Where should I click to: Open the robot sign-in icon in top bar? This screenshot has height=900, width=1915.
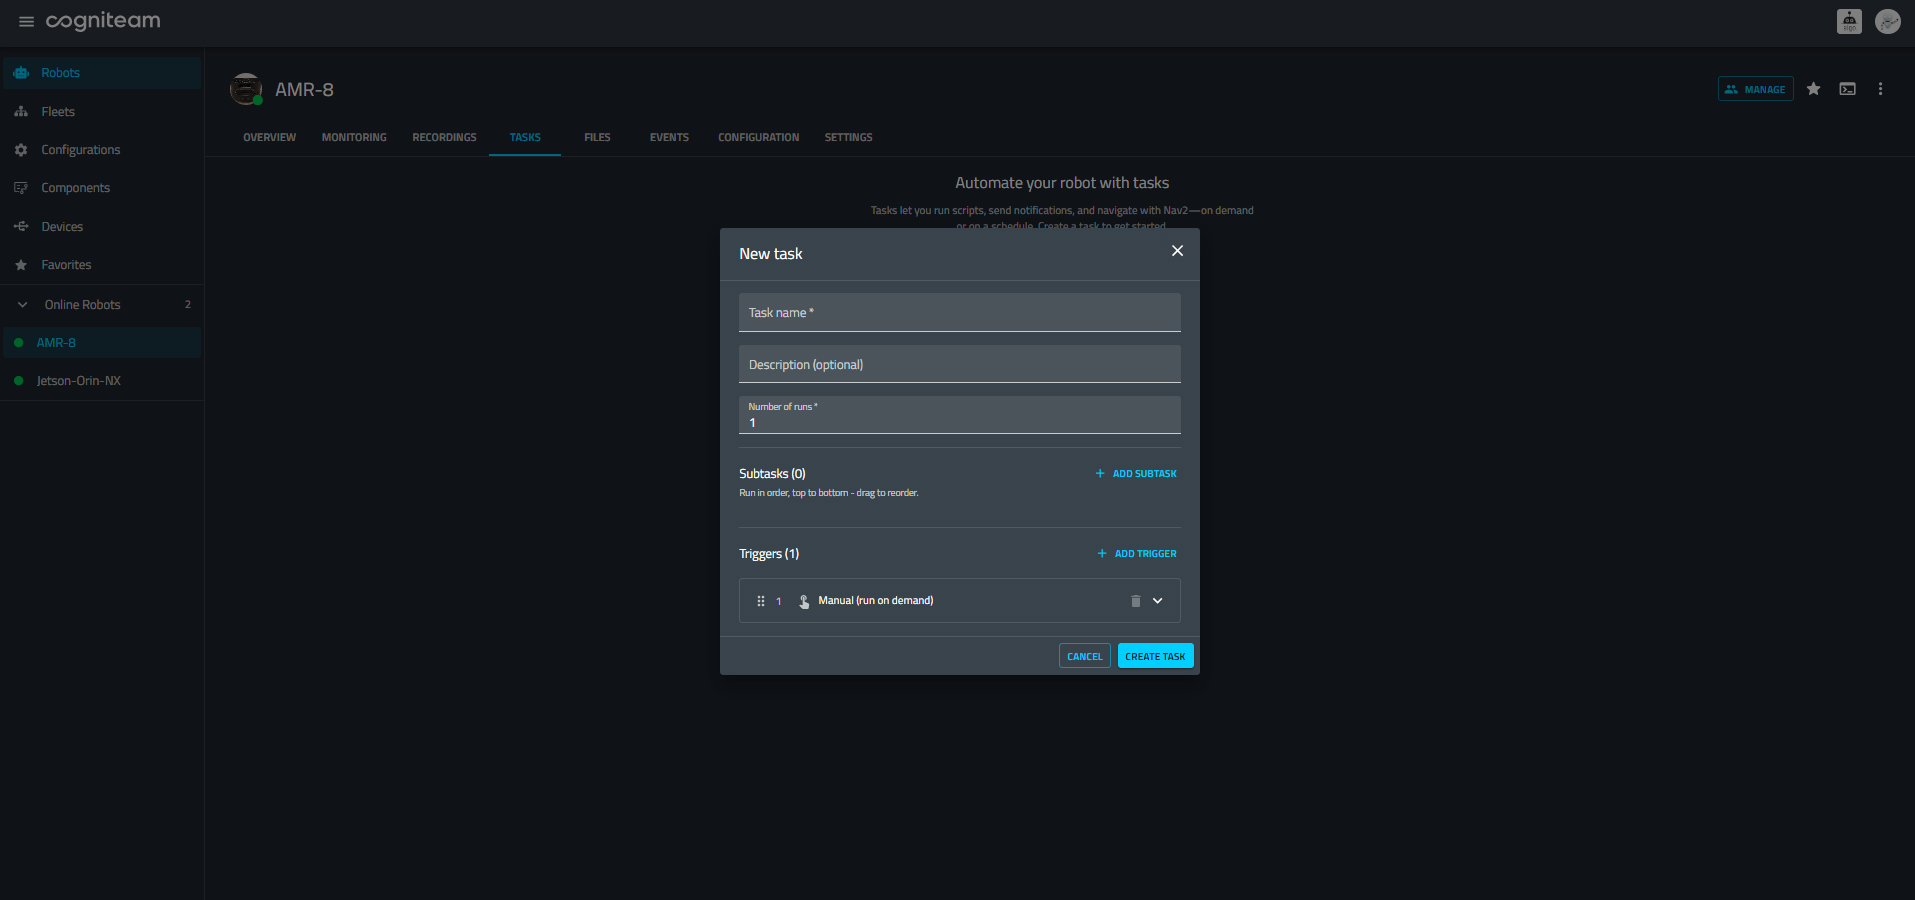click(1849, 21)
